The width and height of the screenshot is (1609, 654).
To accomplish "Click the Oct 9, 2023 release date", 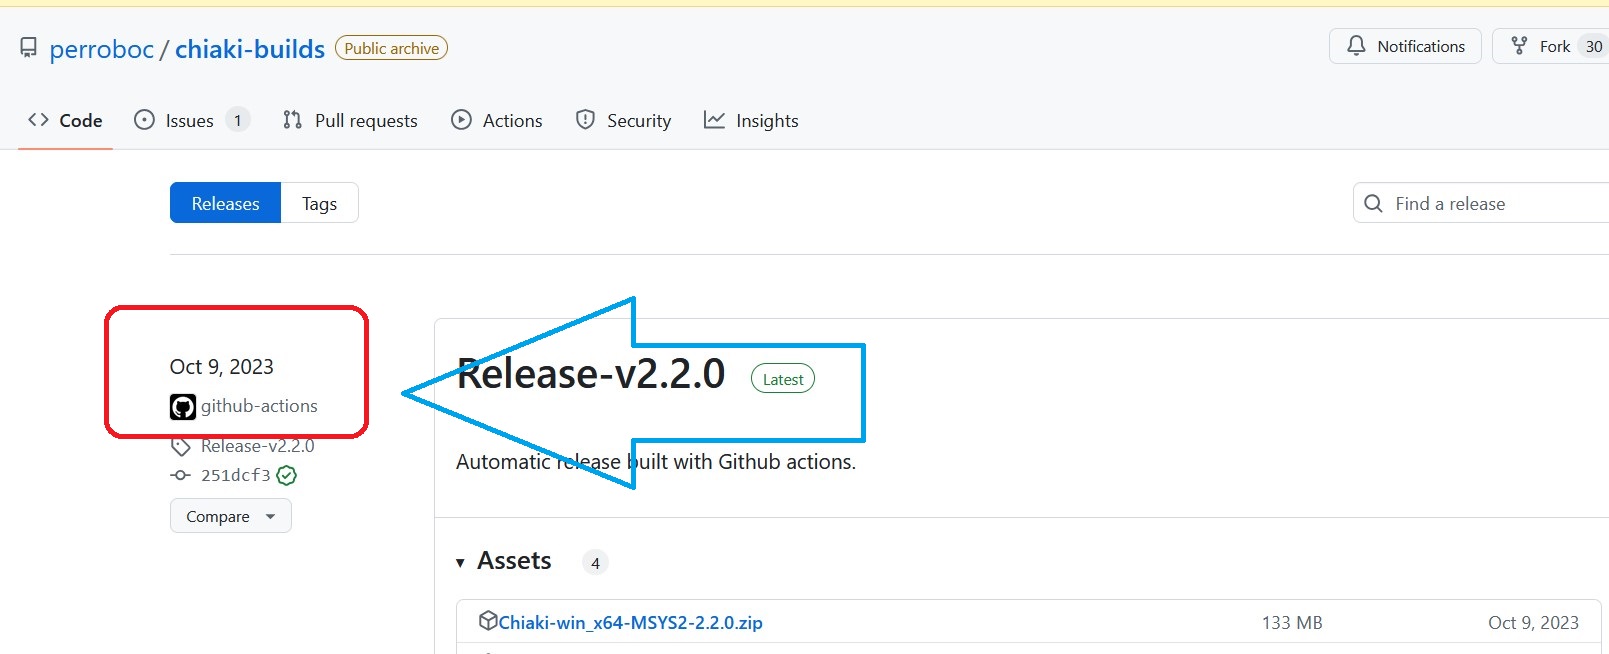I will coord(221,367).
